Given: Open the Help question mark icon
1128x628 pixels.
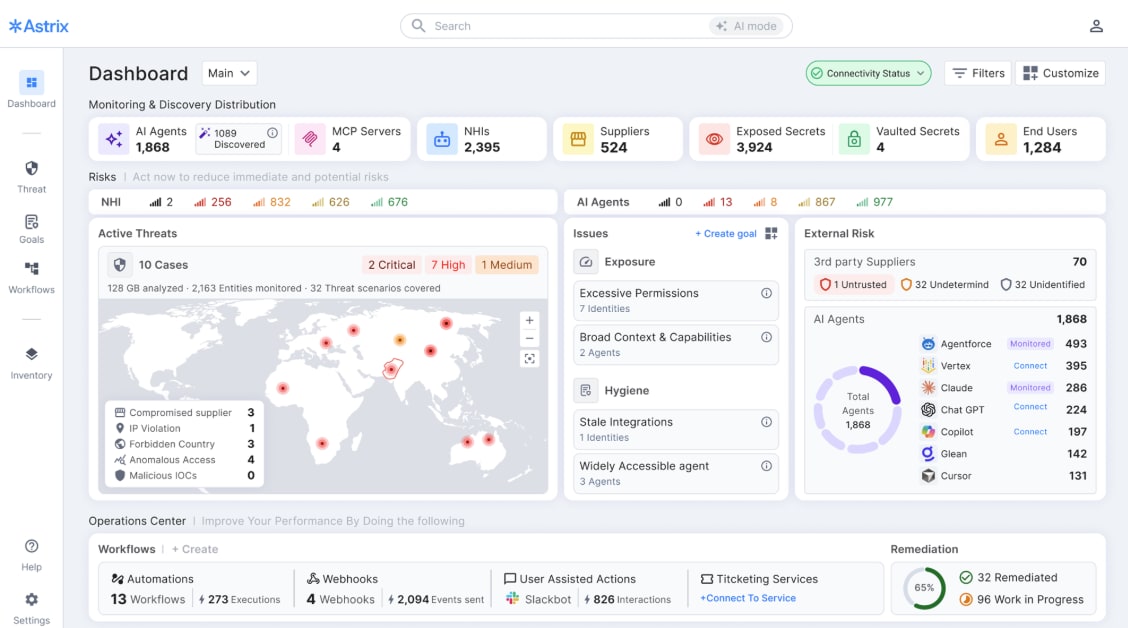Looking at the screenshot, I should coord(32,546).
